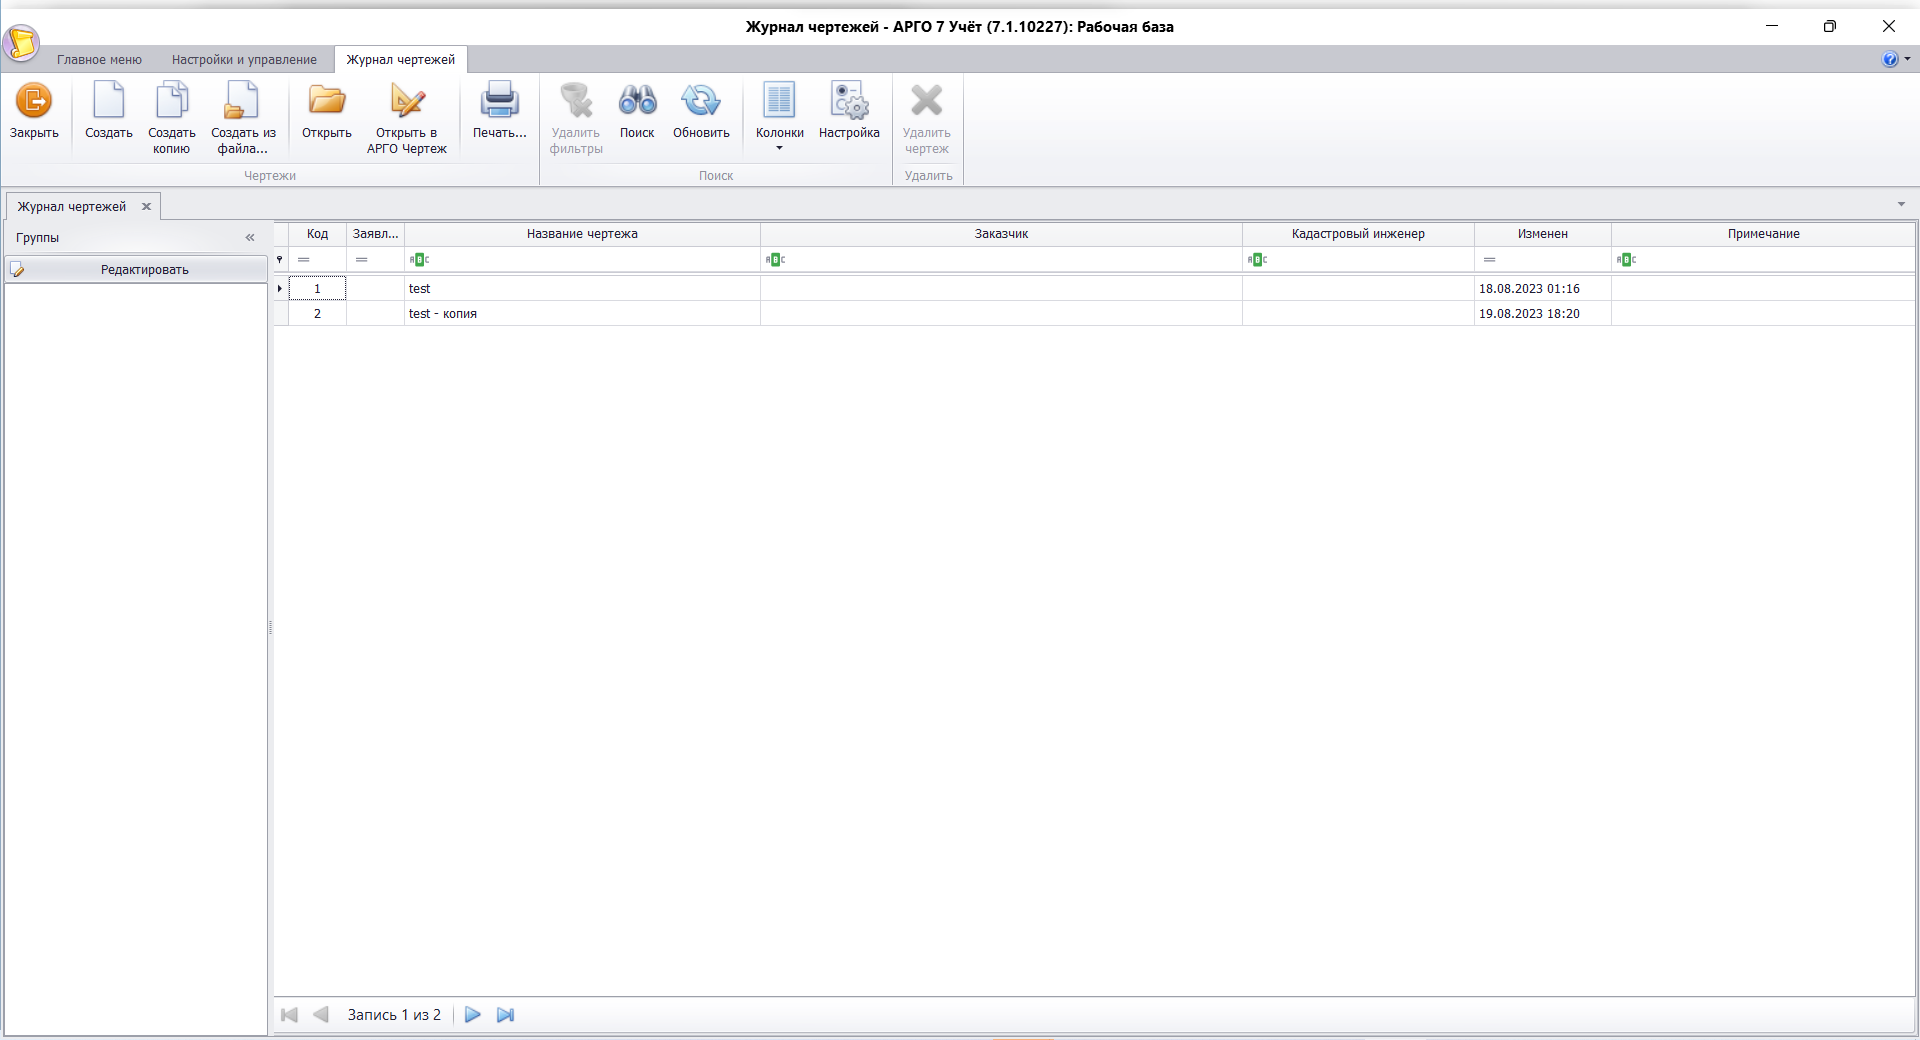Expand the Колонки dropdown arrow
1920x1040 pixels.
click(780, 149)
